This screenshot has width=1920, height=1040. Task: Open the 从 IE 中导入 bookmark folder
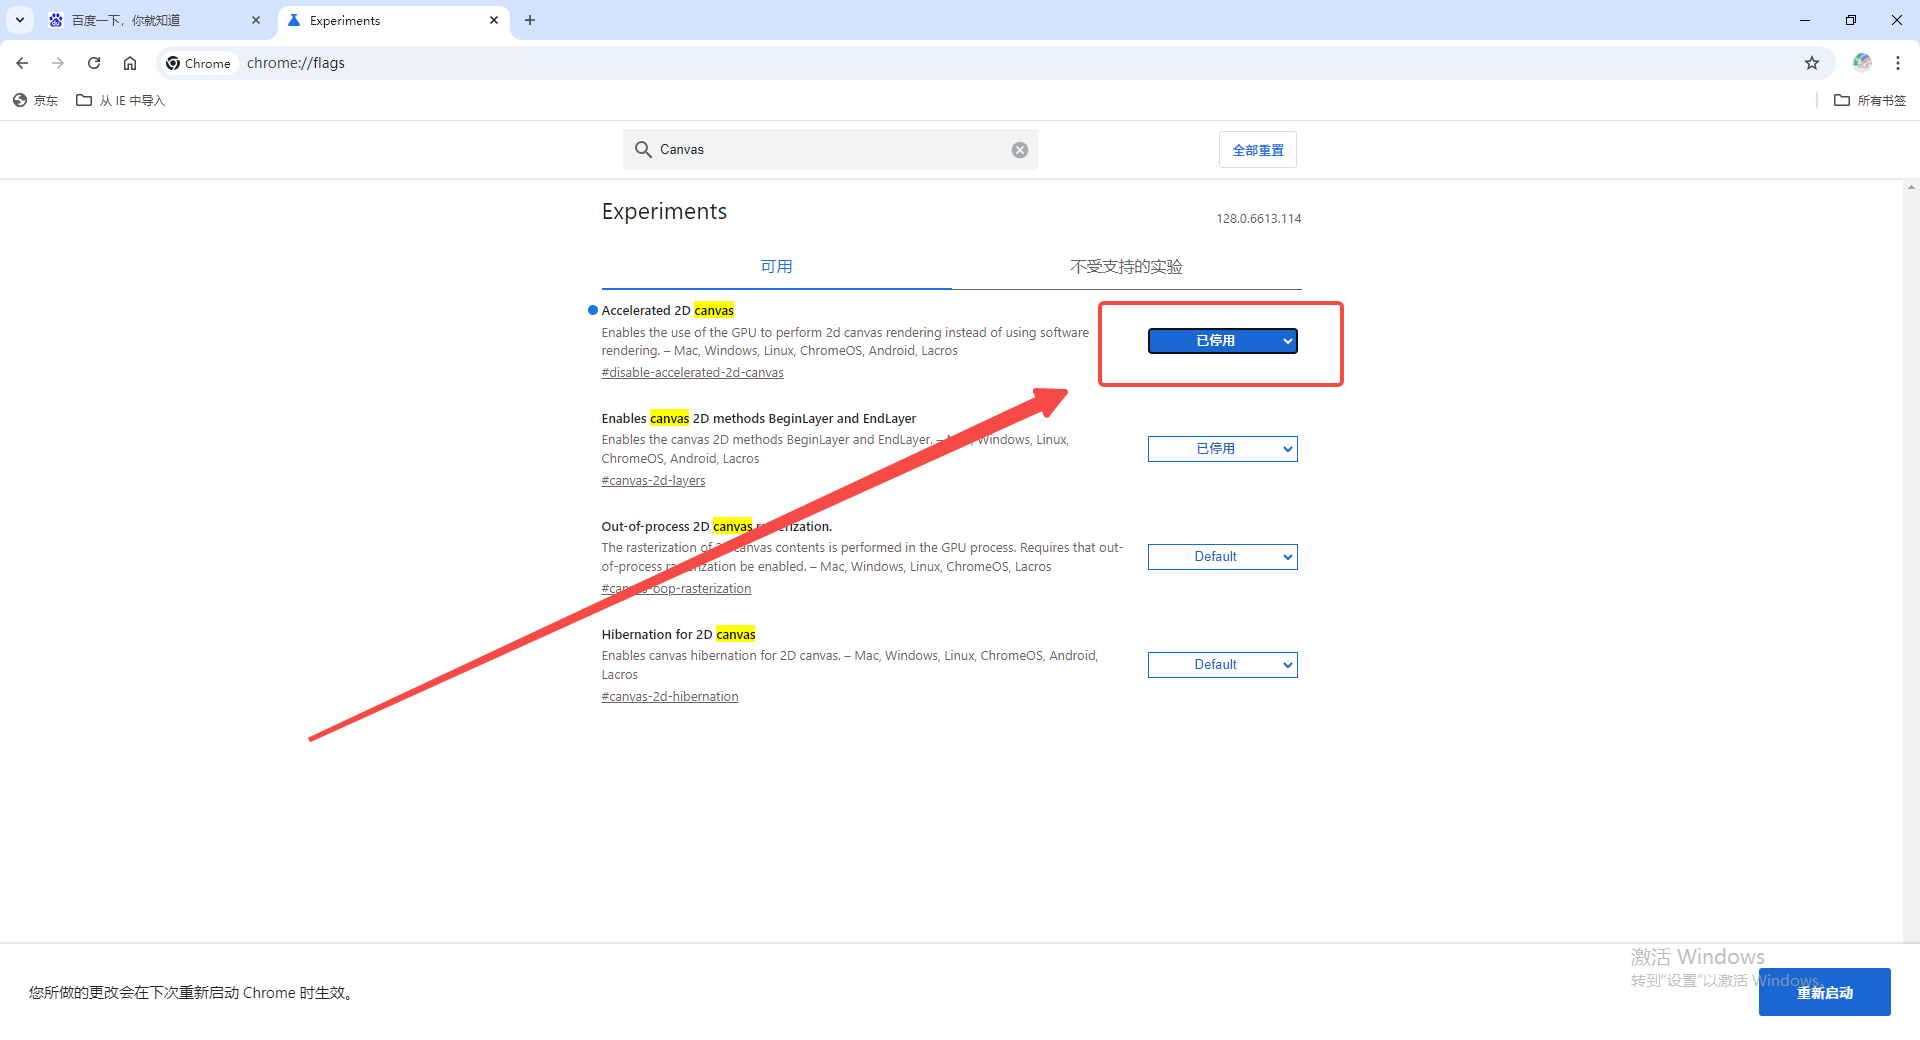coord(120,100)
